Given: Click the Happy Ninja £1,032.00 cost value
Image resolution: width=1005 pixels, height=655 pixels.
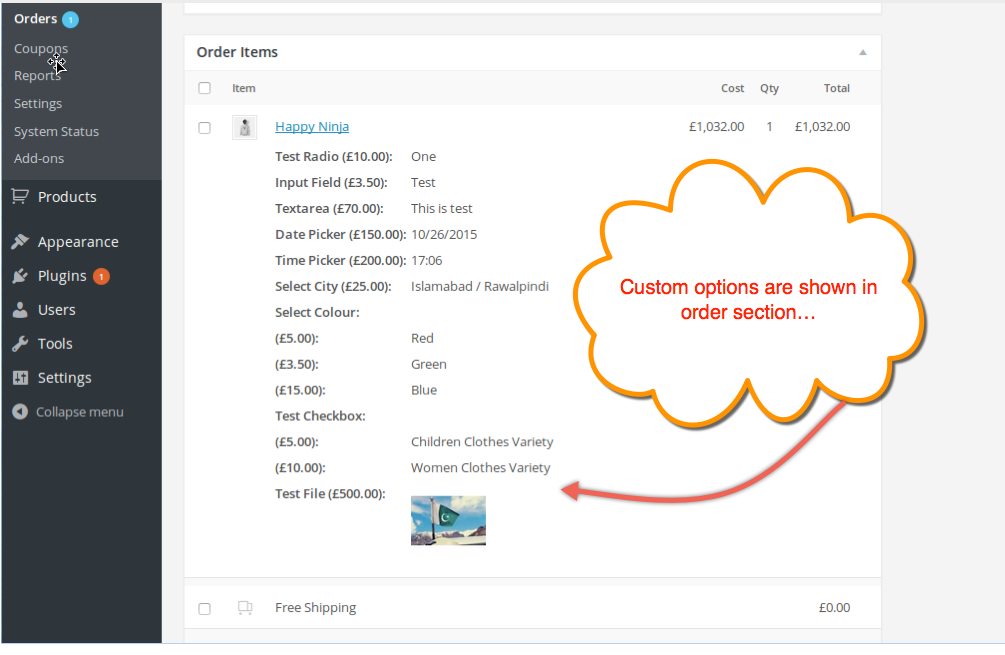Looking at the screenshot, I should pyautogui.click(x=717, y=127).
